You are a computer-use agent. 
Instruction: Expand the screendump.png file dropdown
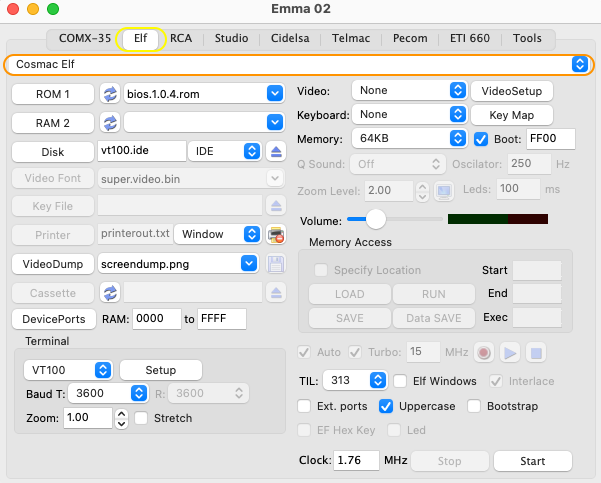[249, 263]
